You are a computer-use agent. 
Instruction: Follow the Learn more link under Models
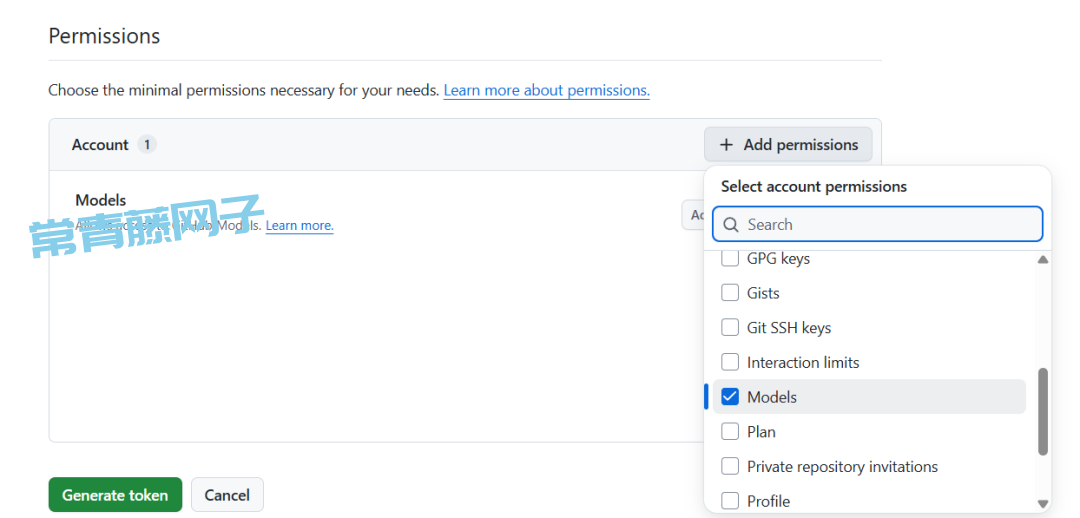coord(299,226)
